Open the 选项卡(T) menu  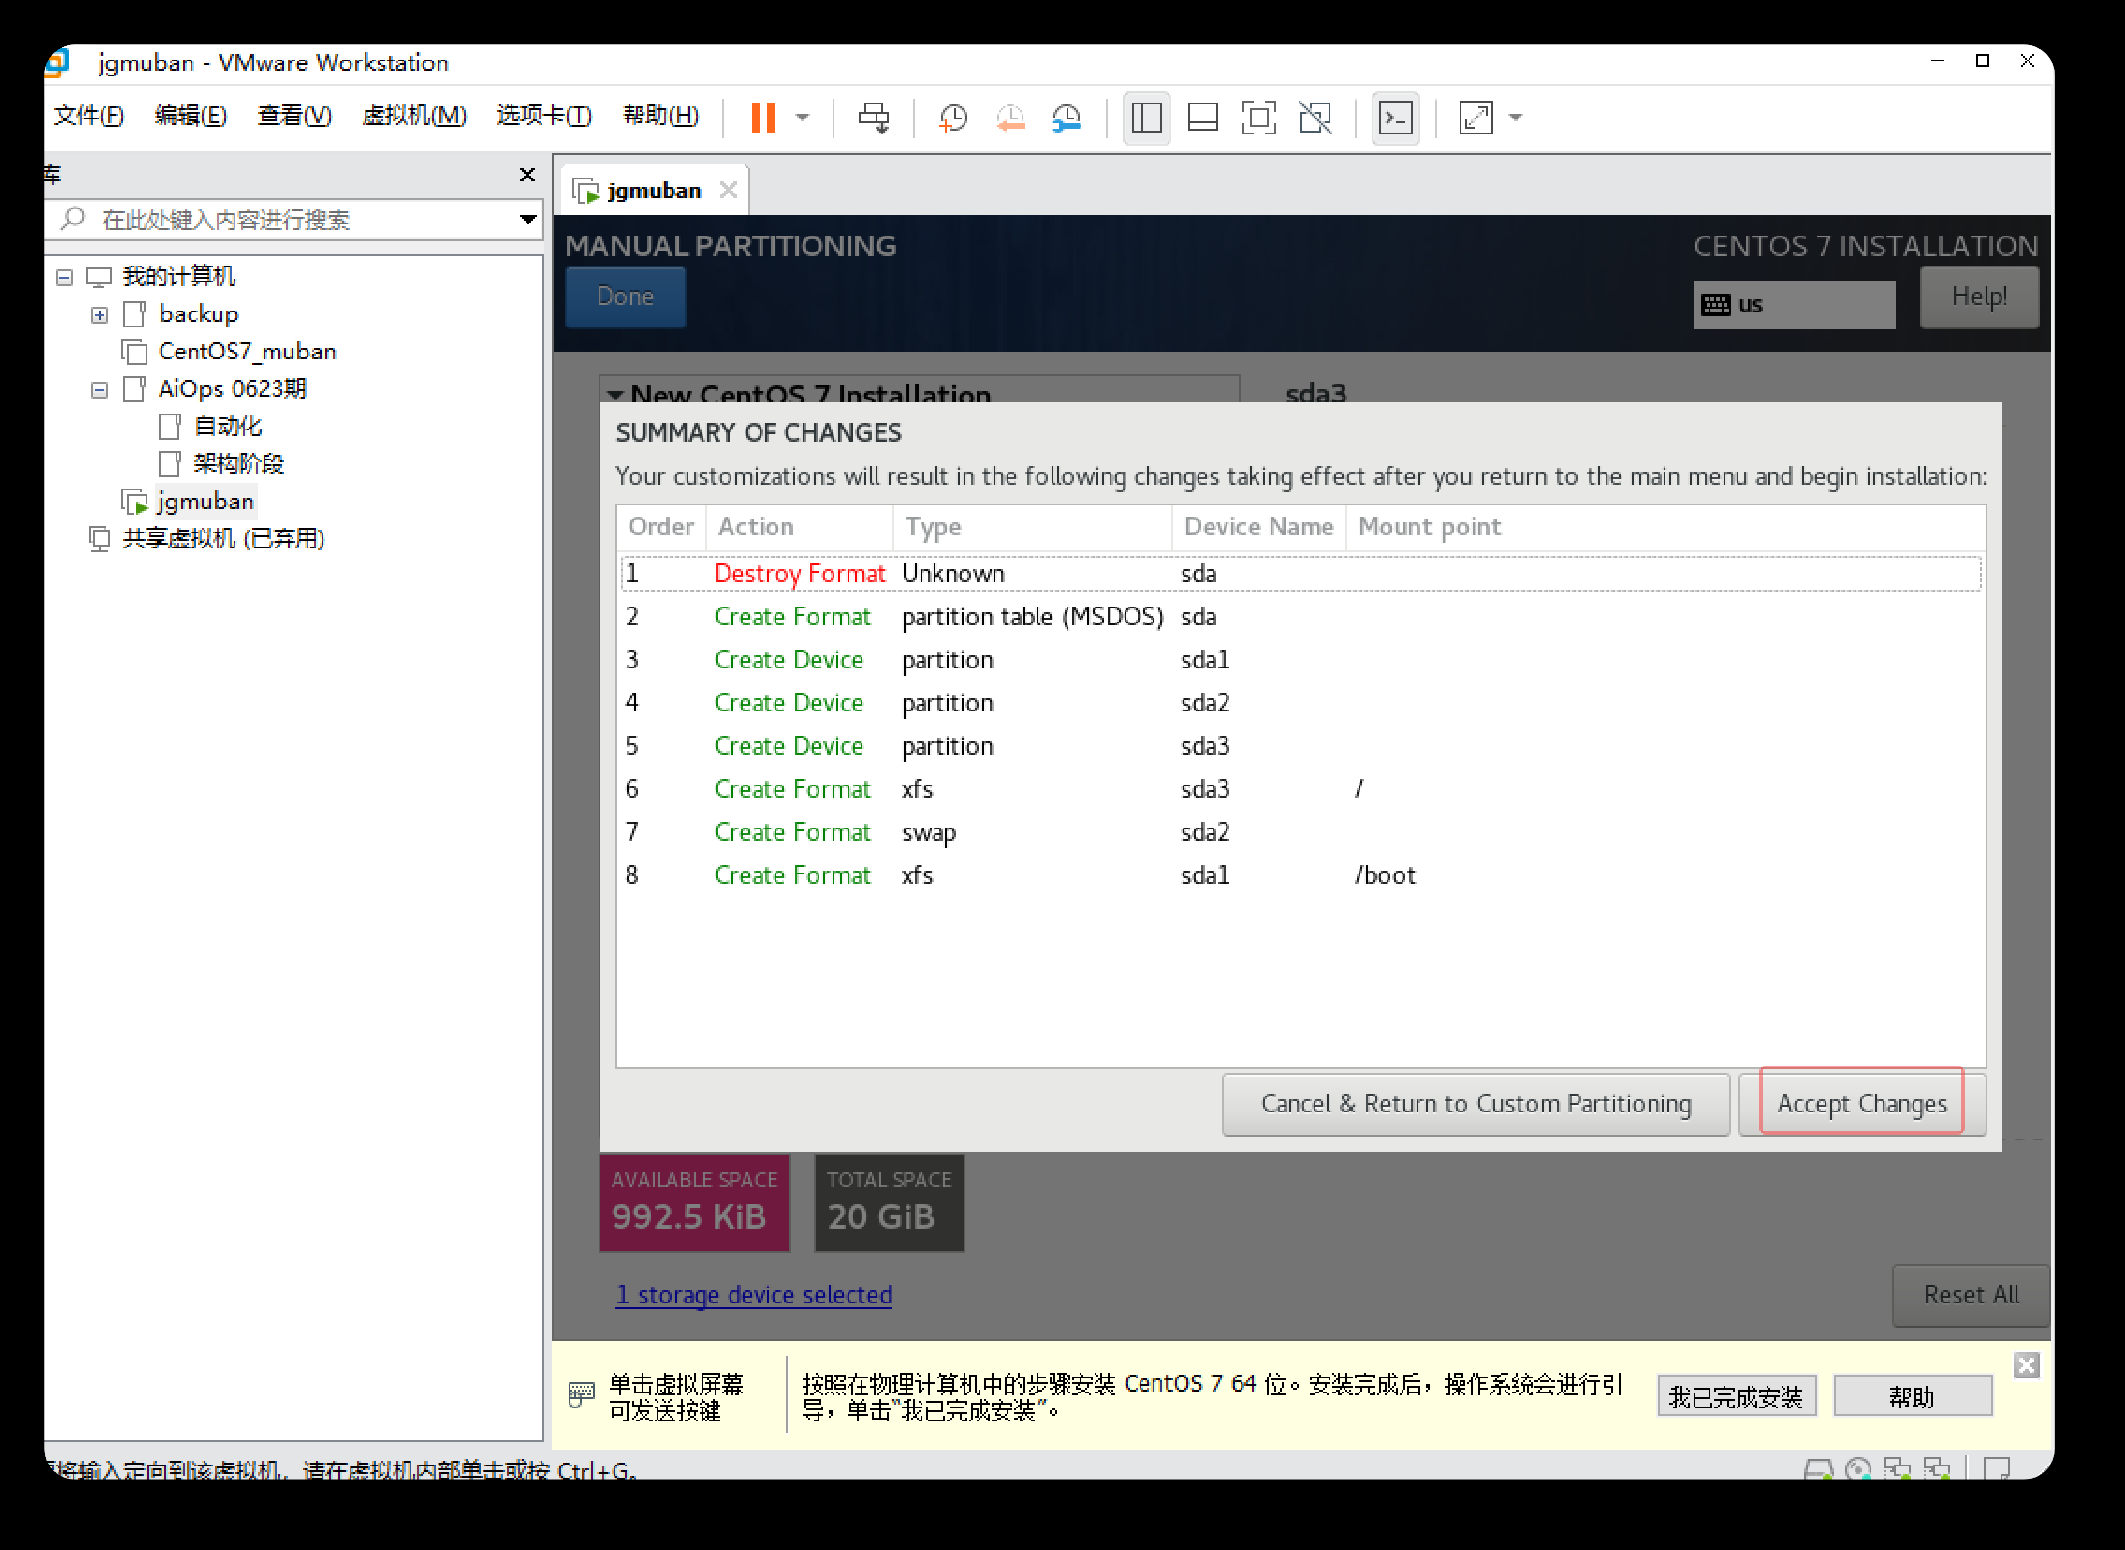point(544,115)
